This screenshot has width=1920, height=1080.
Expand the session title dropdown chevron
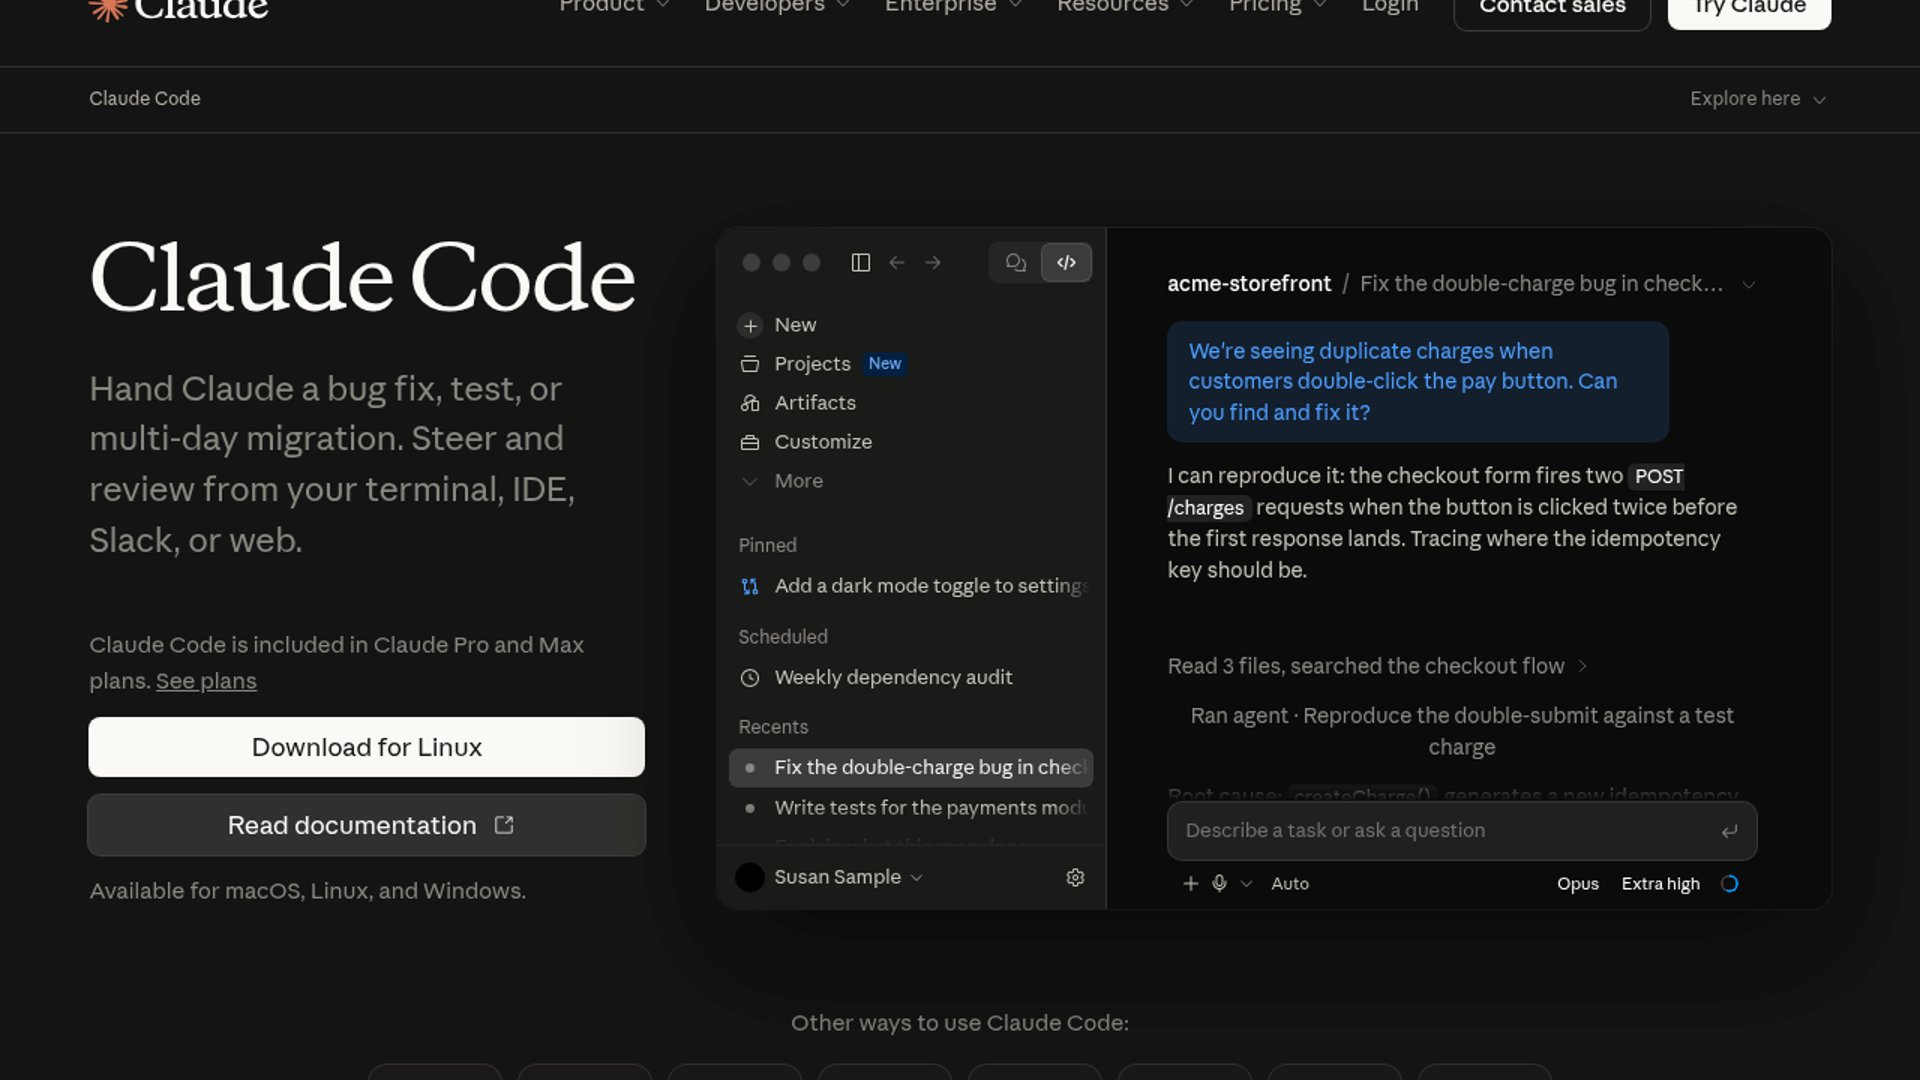tap(1748, 284)
